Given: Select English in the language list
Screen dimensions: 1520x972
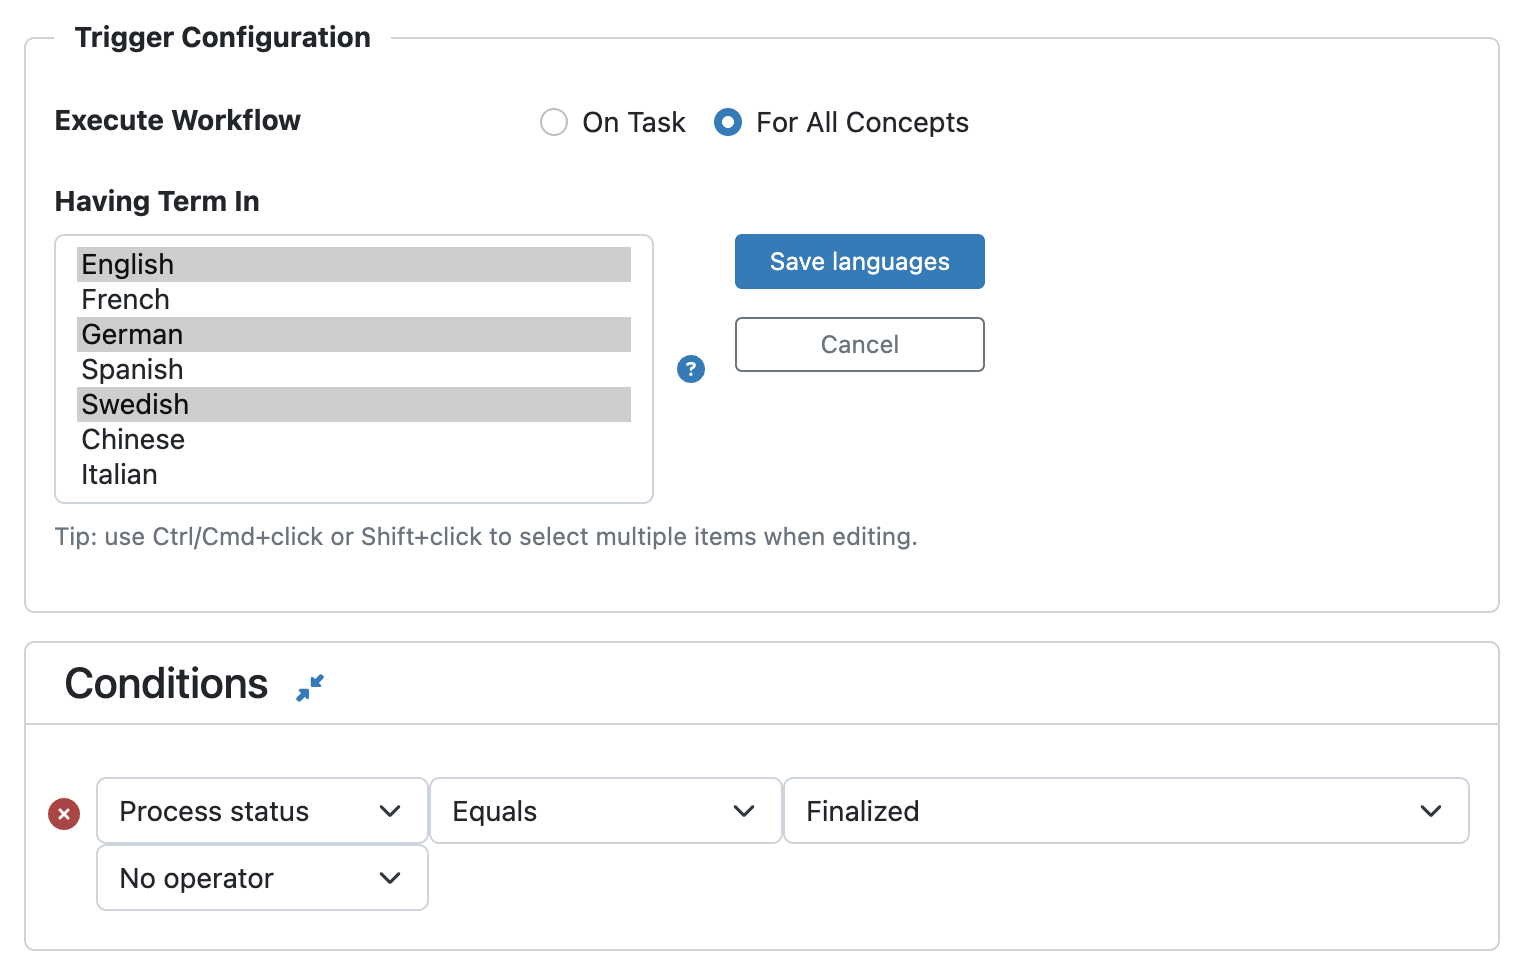Looking at the screenshot, I should pyautogui.click(x=354, y=264).
